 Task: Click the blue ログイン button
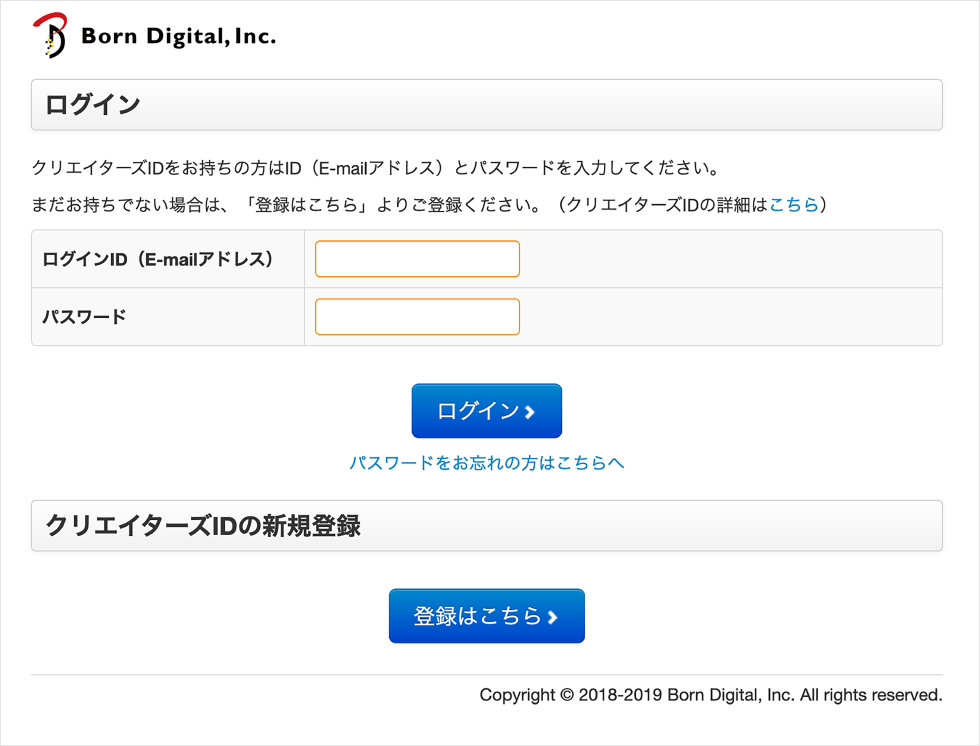coord(487,410)
